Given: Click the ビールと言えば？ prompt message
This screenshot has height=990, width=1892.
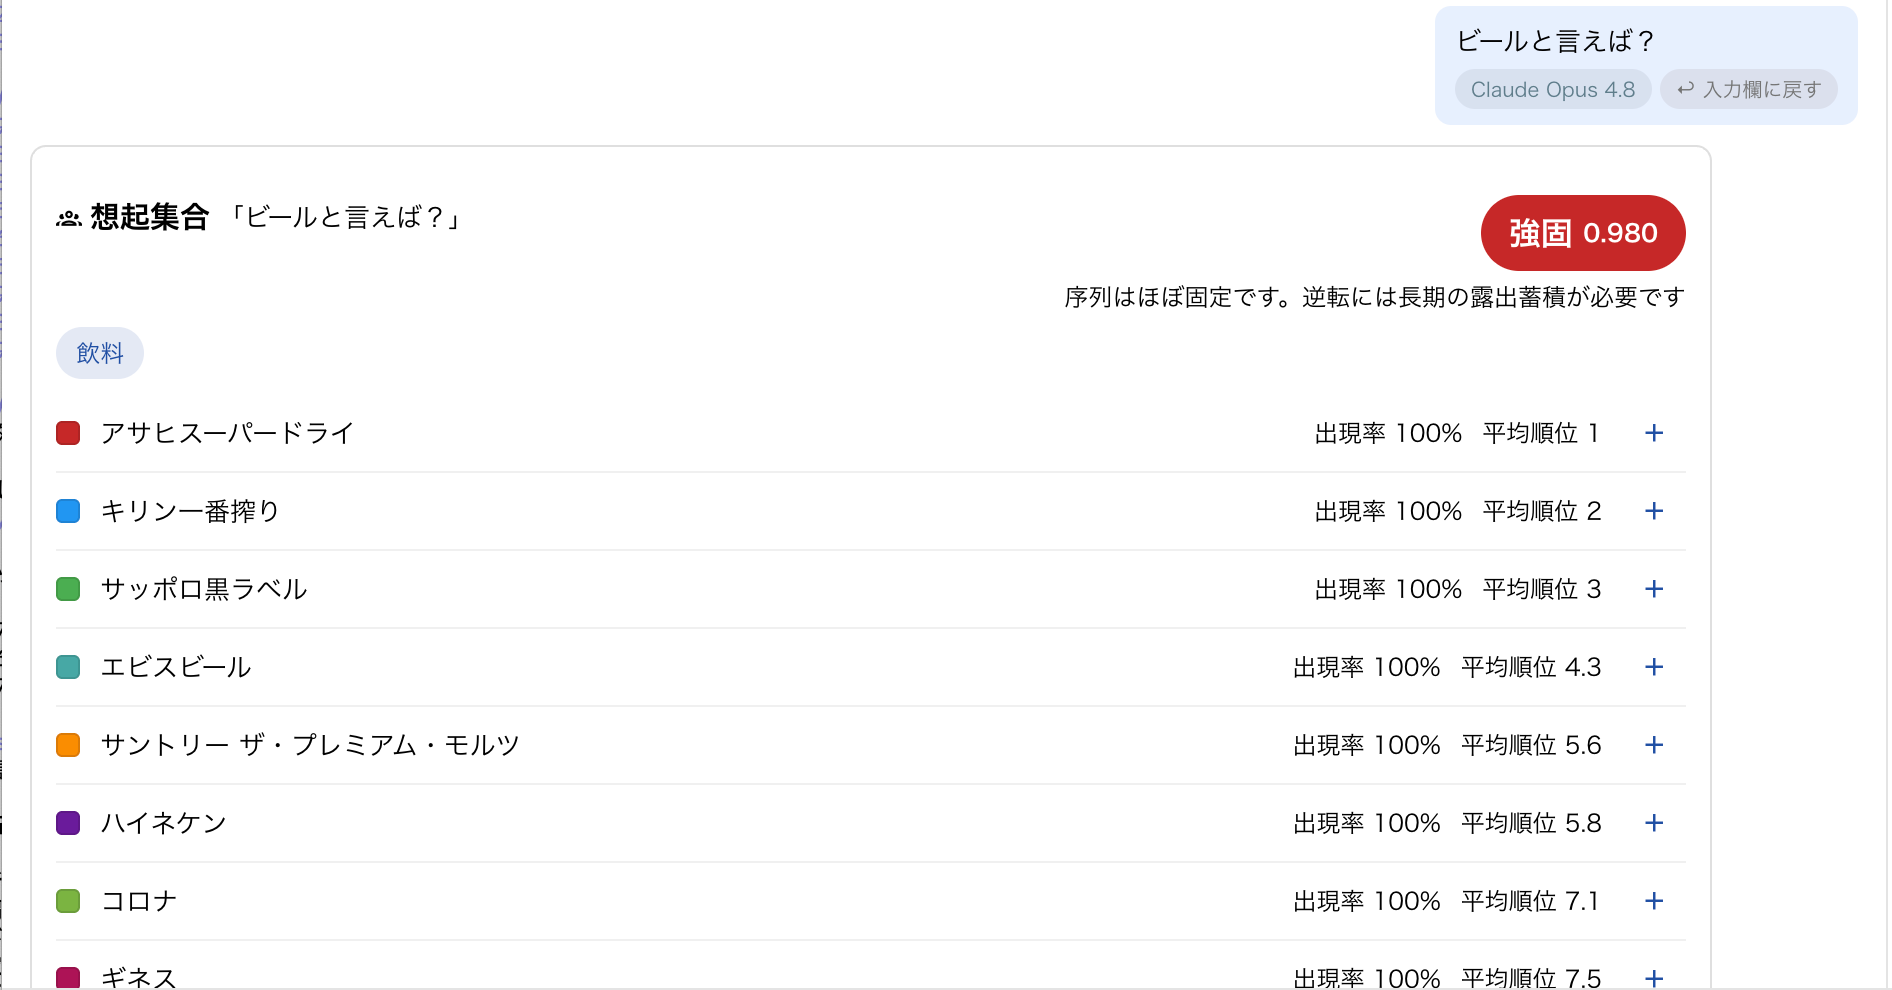Looking at the screenshot, I should tap(1555, 41).
